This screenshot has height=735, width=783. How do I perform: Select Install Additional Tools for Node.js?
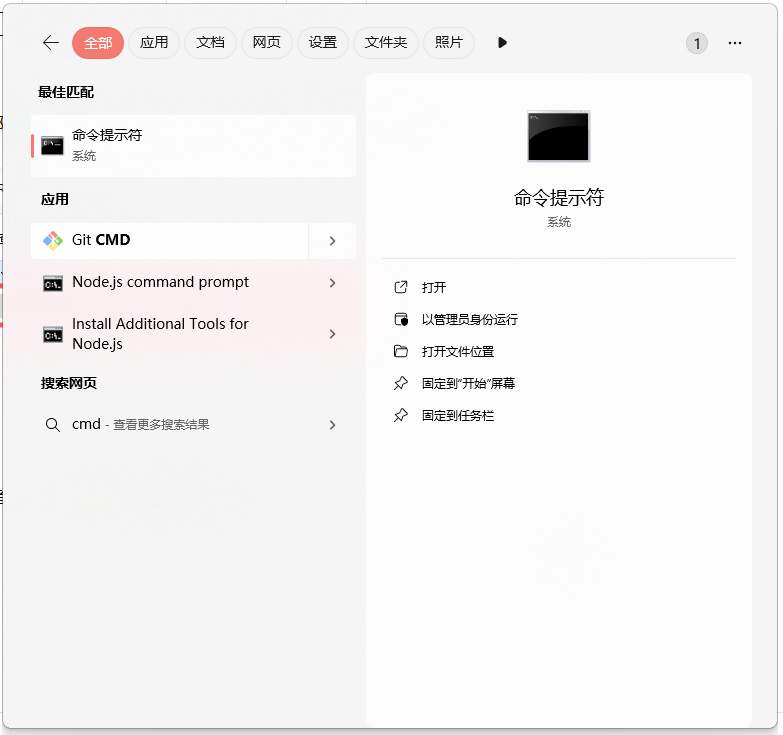170,334
